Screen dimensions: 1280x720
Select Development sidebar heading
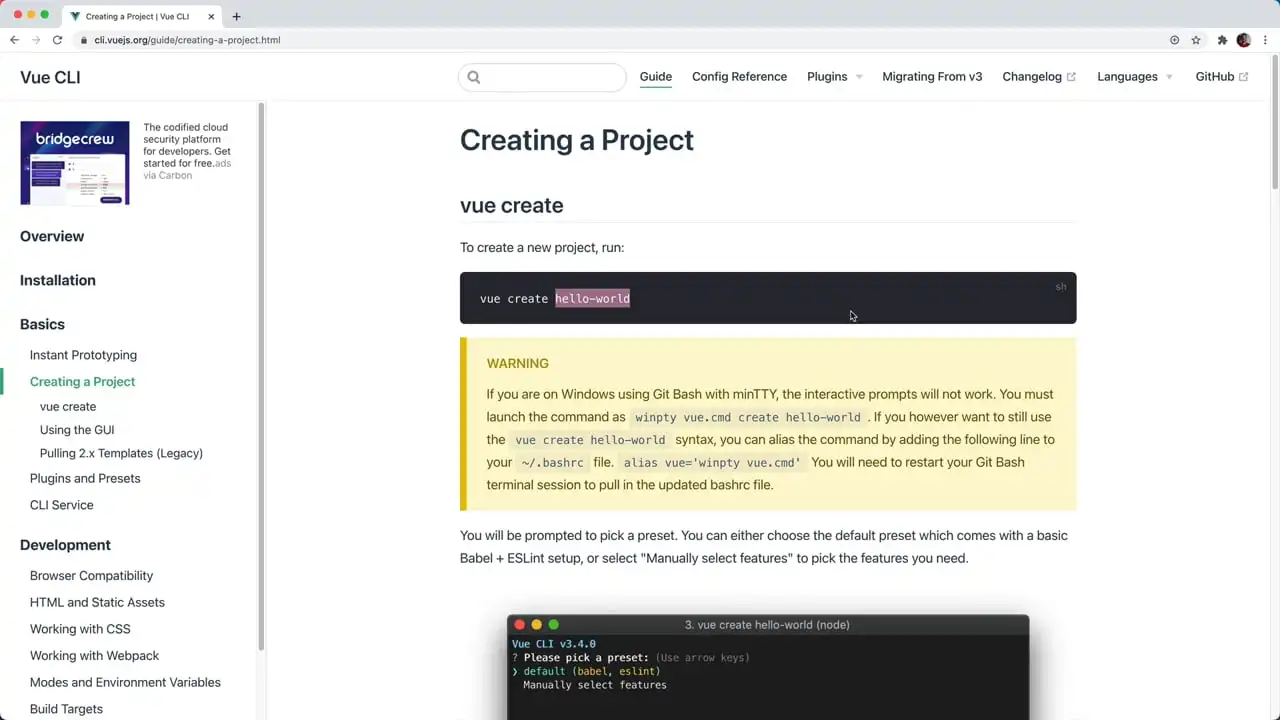pos(65,545)
